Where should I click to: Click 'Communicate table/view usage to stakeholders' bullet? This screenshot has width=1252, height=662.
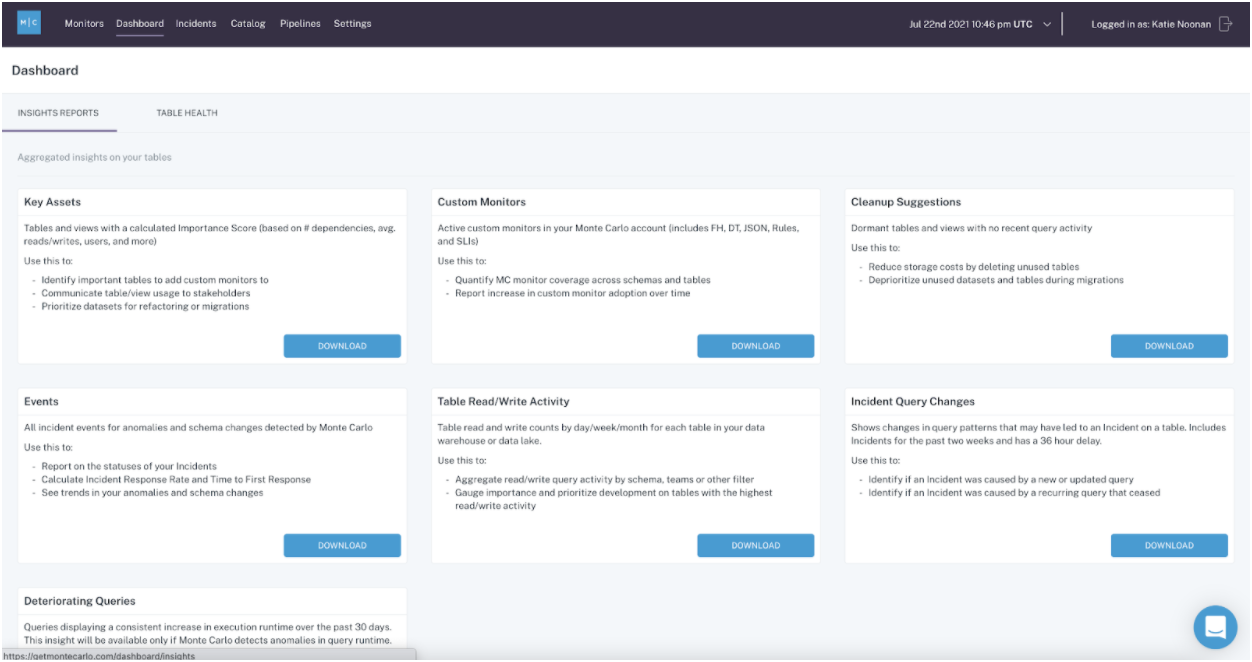point(146,293)
